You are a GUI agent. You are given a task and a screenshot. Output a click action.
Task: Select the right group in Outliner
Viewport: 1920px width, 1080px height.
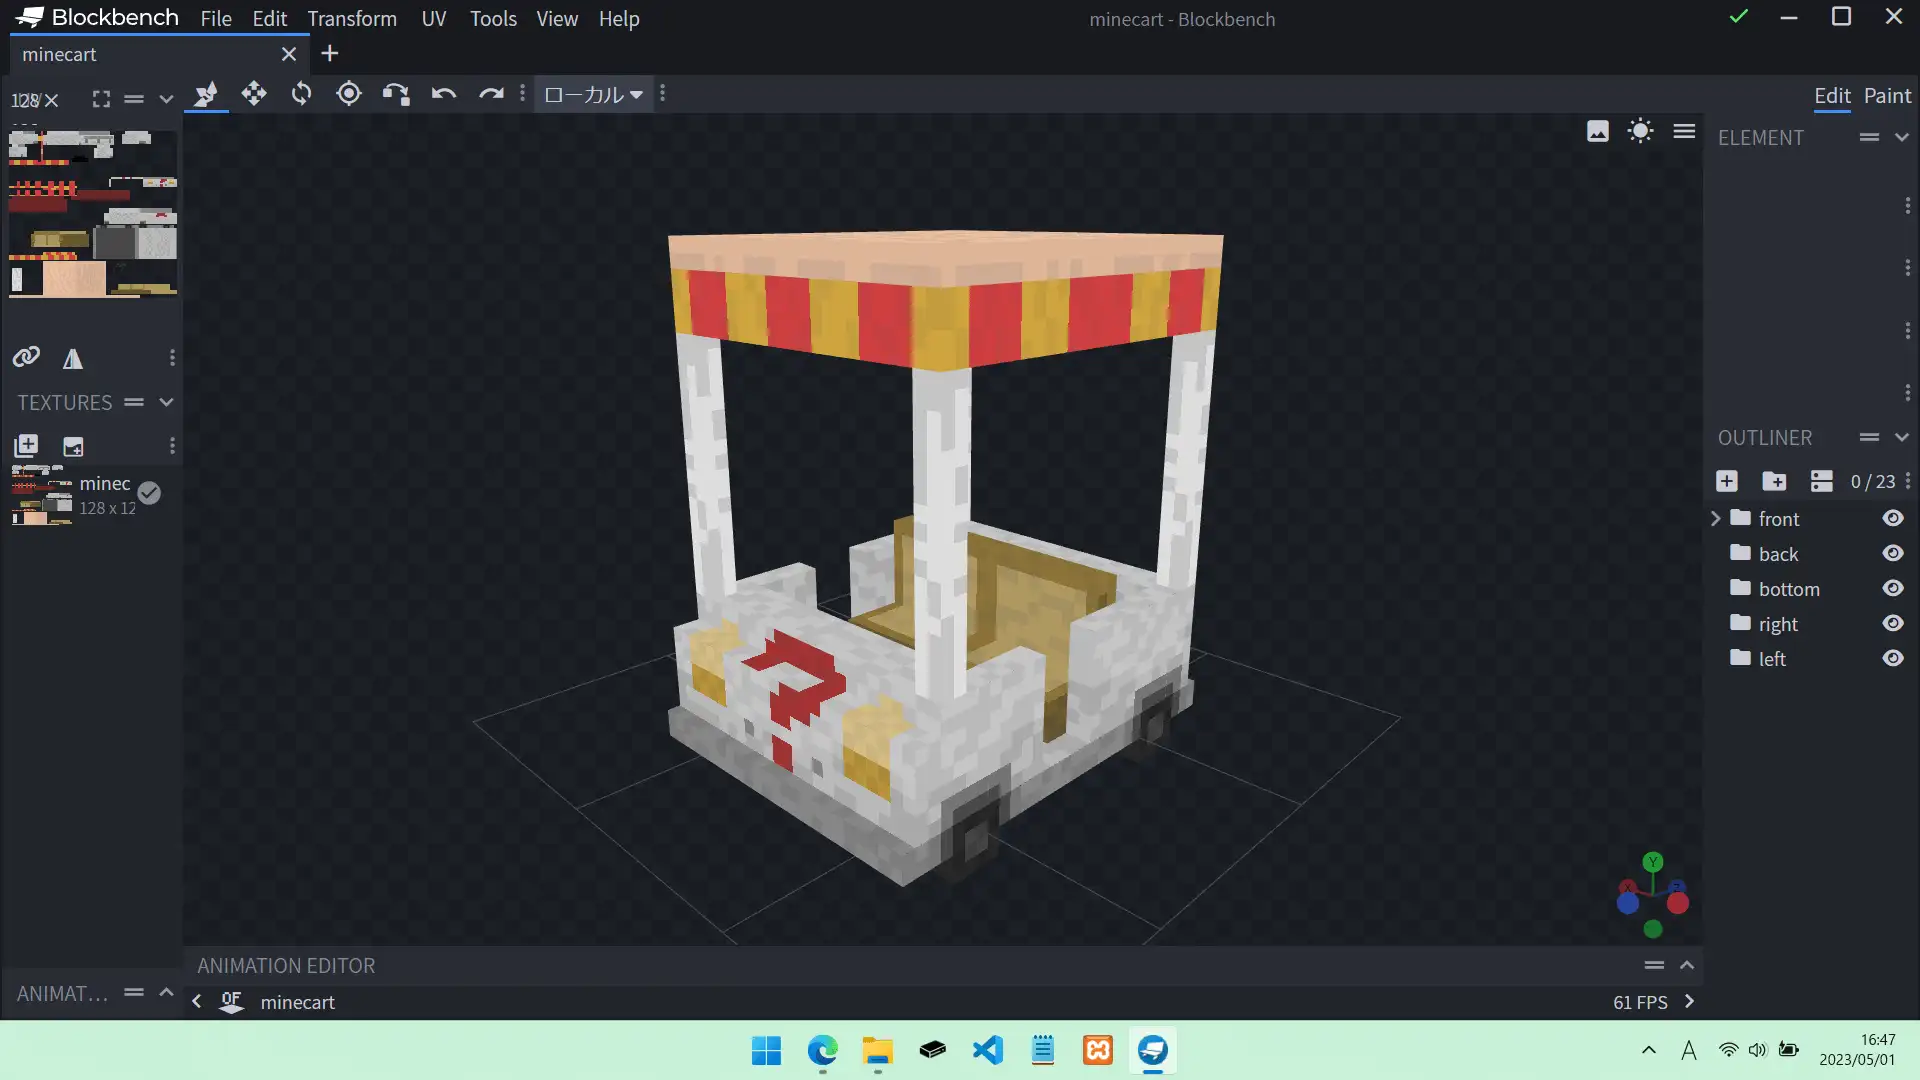[x=1777, y=624]
